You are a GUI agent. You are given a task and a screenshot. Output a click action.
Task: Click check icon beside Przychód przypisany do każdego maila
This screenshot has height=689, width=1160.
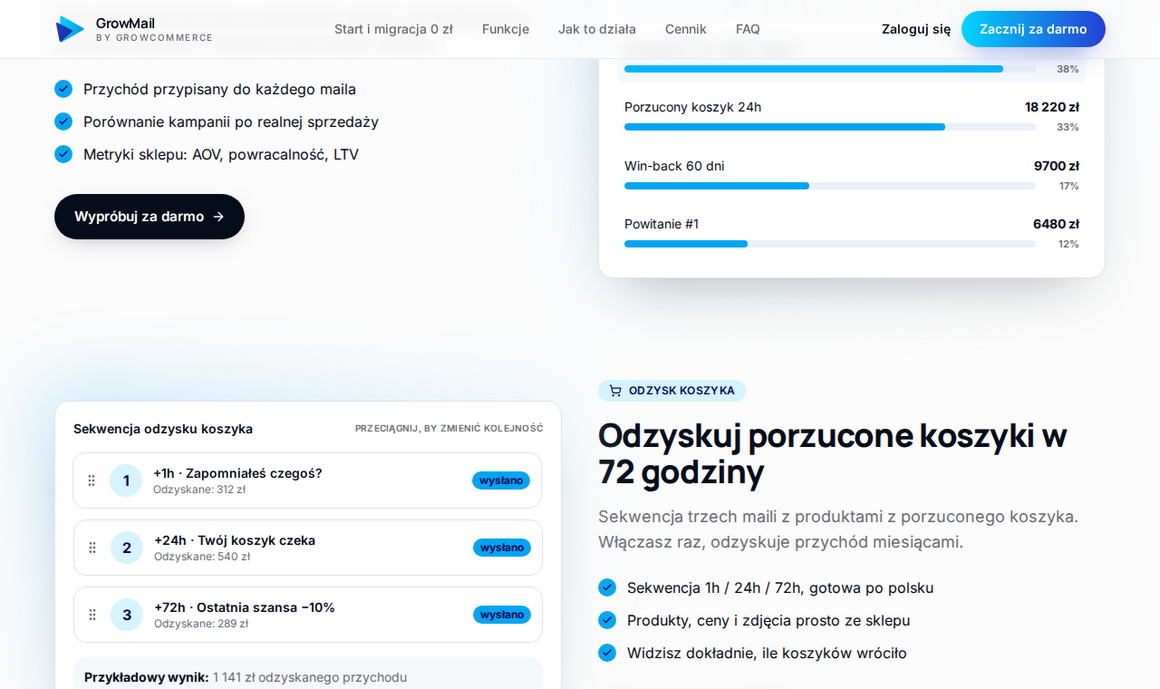(64, 89)
